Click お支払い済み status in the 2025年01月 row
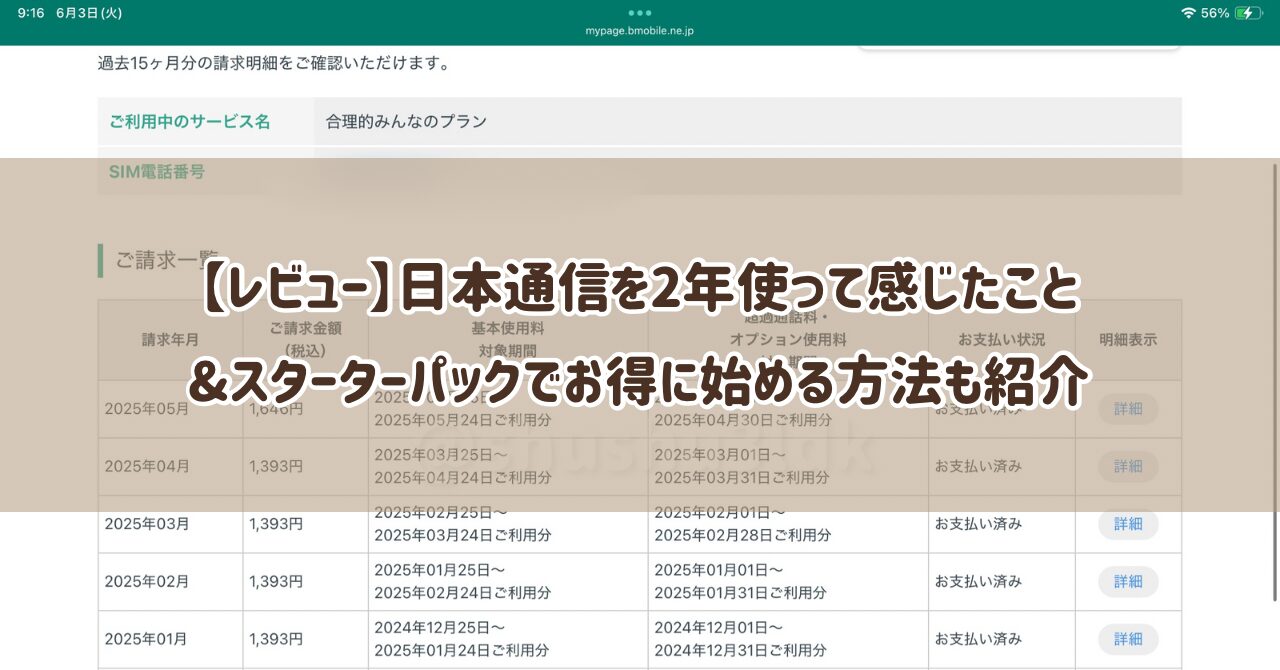This screenshot has height=670, width=1280. tap(978, 639)
